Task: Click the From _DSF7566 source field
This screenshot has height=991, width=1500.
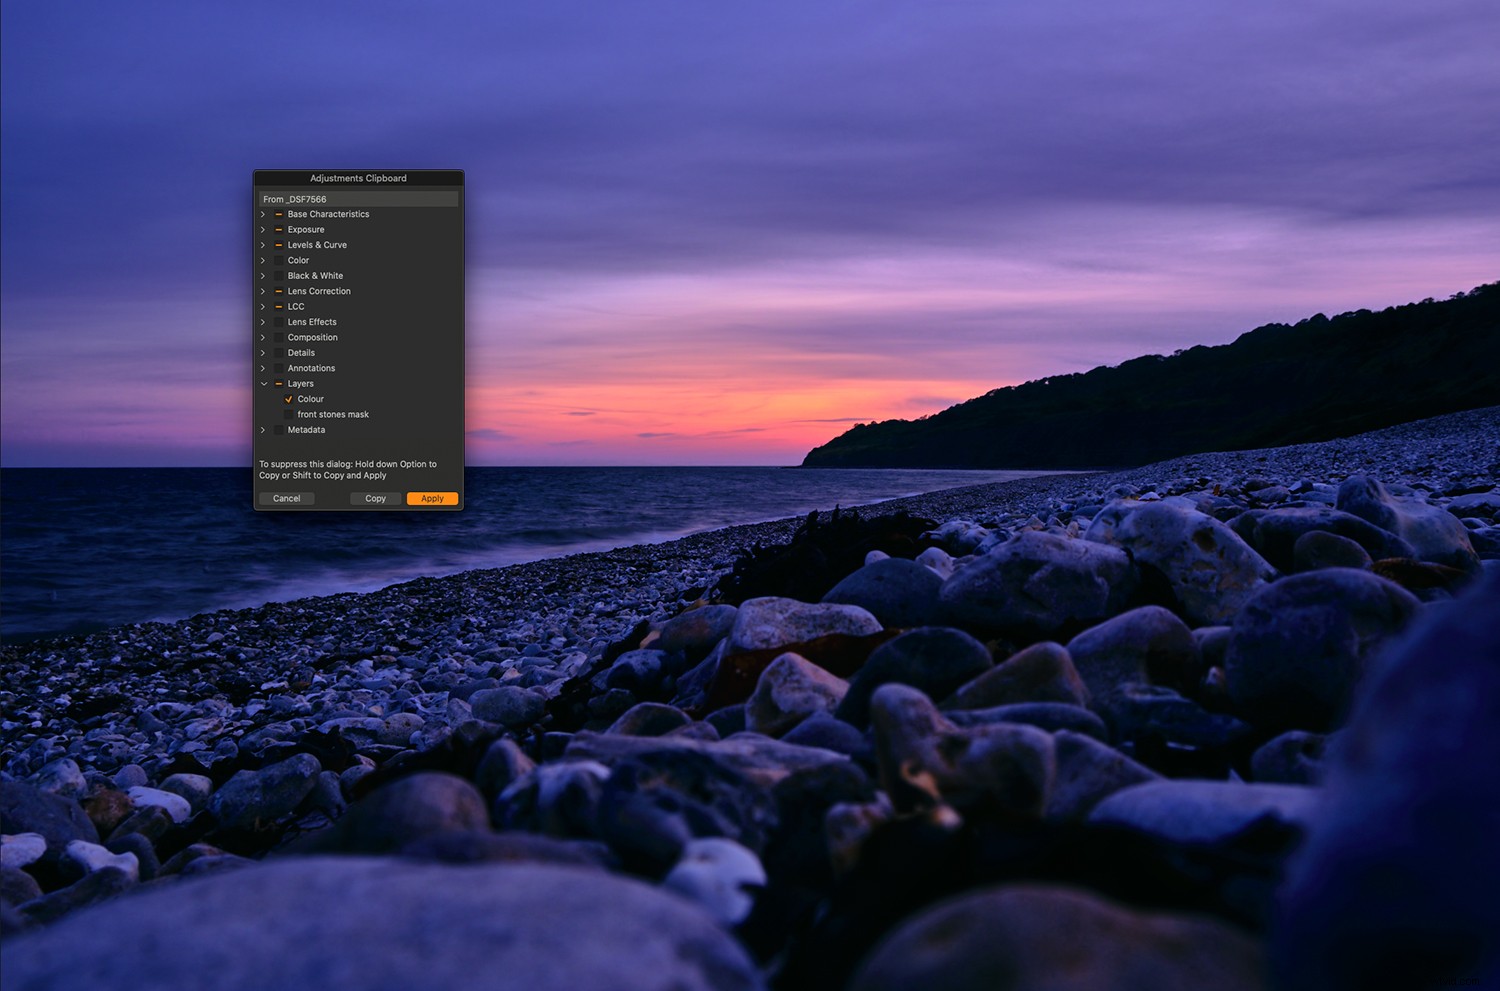Action: point(358,198)
